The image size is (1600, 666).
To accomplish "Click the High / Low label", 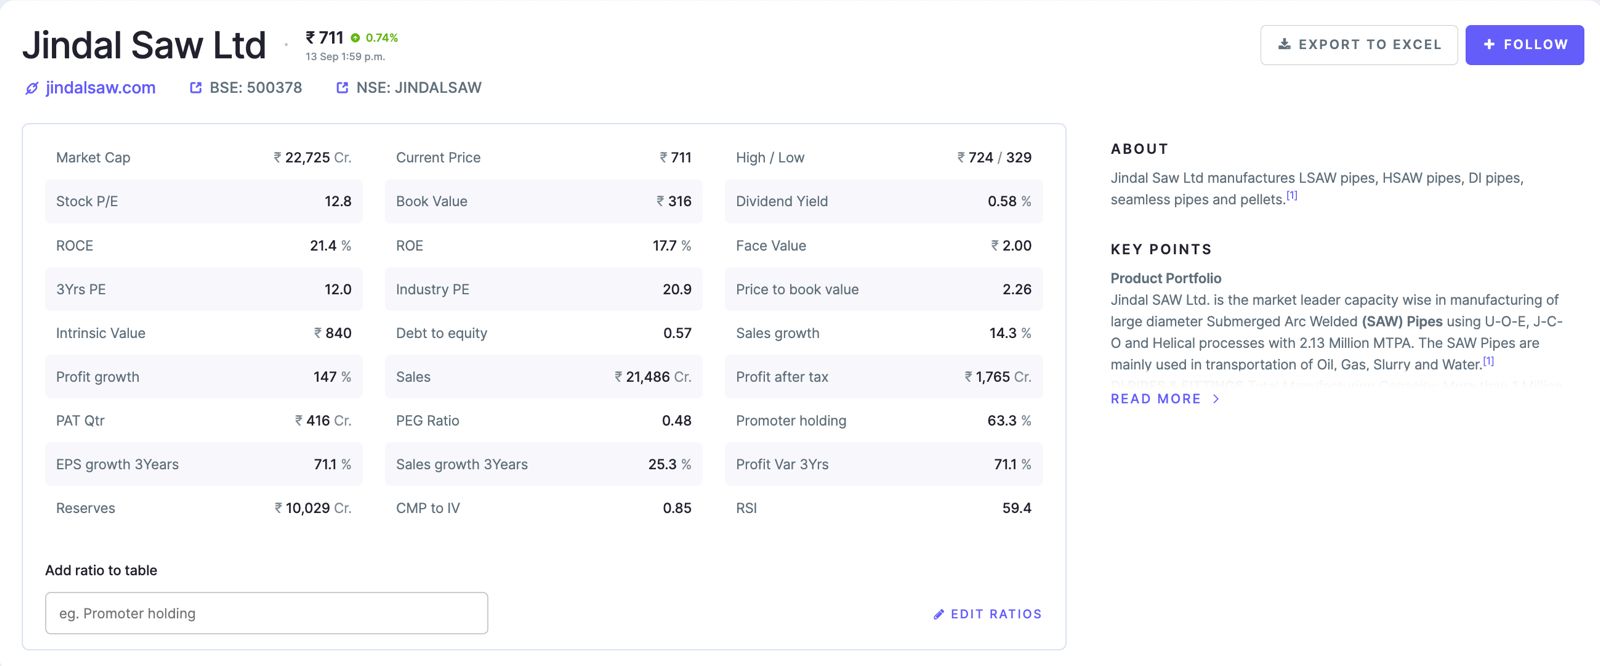I will (x=770, y=158).
